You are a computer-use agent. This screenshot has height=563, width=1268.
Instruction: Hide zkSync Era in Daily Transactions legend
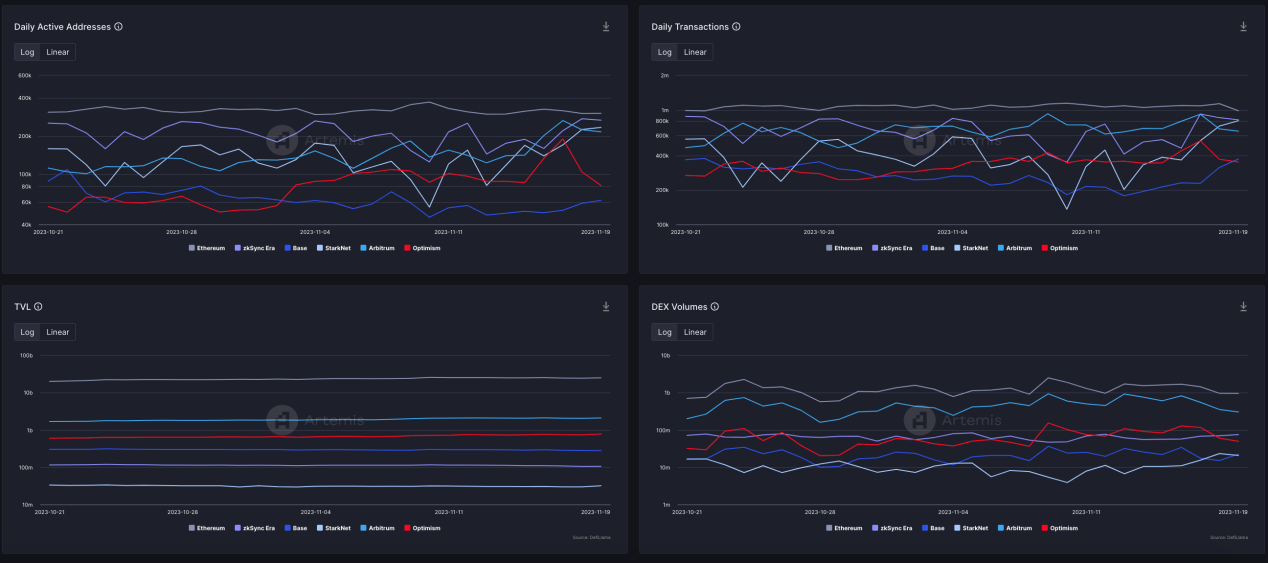[x=893, y=248]
